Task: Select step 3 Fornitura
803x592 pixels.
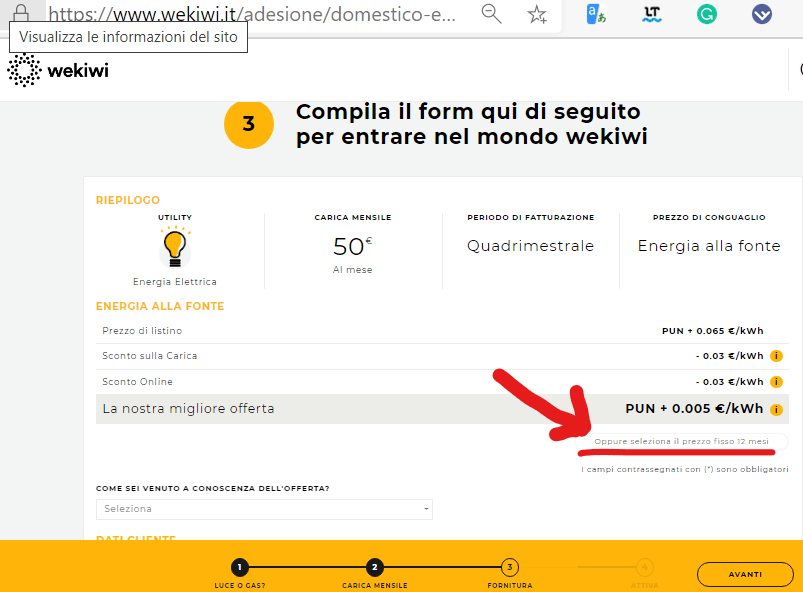Action: (510, 567)
